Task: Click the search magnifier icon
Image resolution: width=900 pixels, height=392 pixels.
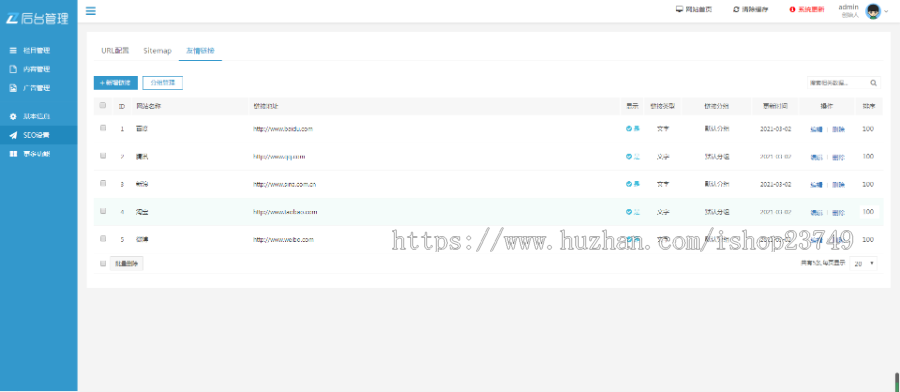Action: [x=873, y=83]
